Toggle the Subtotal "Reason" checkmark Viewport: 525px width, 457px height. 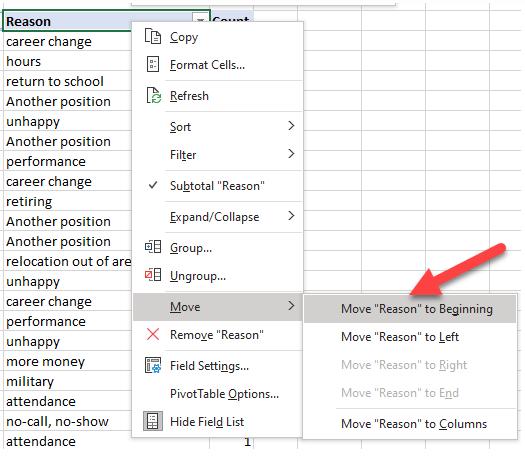coord(153,185)
